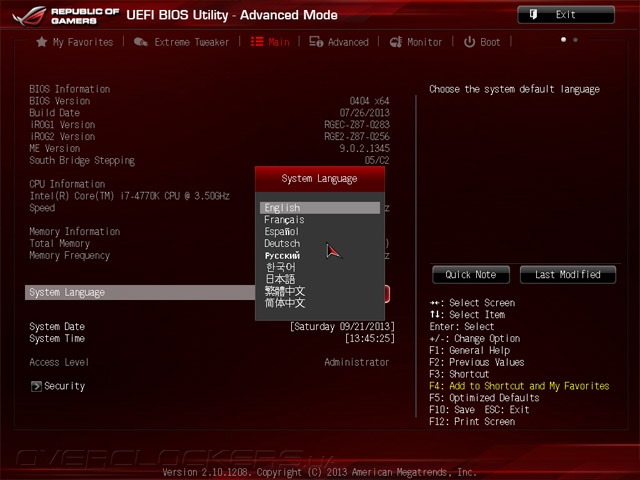Select the Main tab label
Viewport: 640px width, 480px height.
tap(279, 42)
